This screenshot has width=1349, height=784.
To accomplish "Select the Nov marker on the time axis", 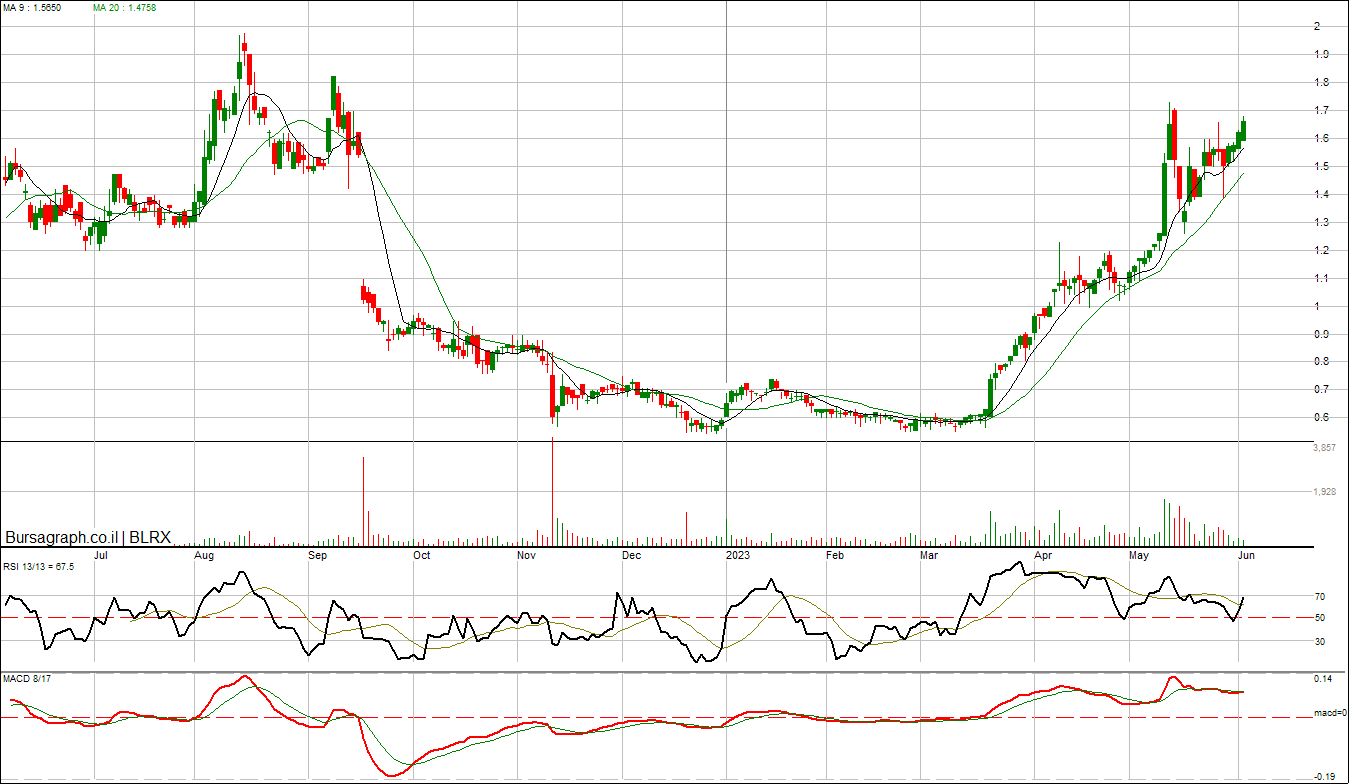I will (526, 555).
